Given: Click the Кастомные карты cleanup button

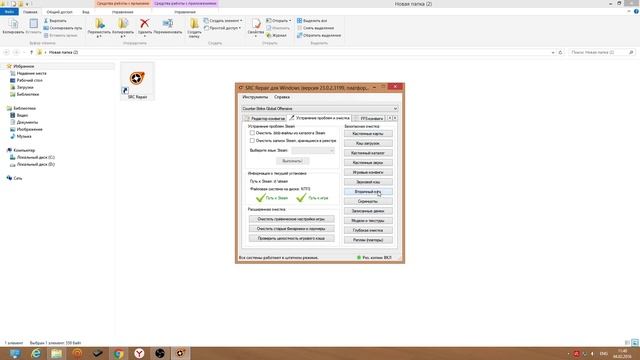Looking at the screenshot, I should [x=368, y=133].
